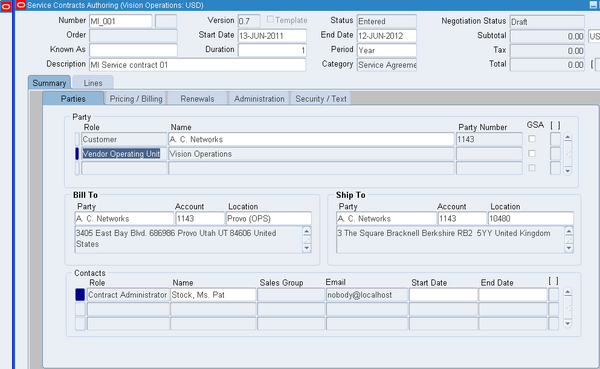Image resolution: width=600 pixels, height=369 pixels.
Task: Click the Ship To Account field 1143
Action: point(462,219)
